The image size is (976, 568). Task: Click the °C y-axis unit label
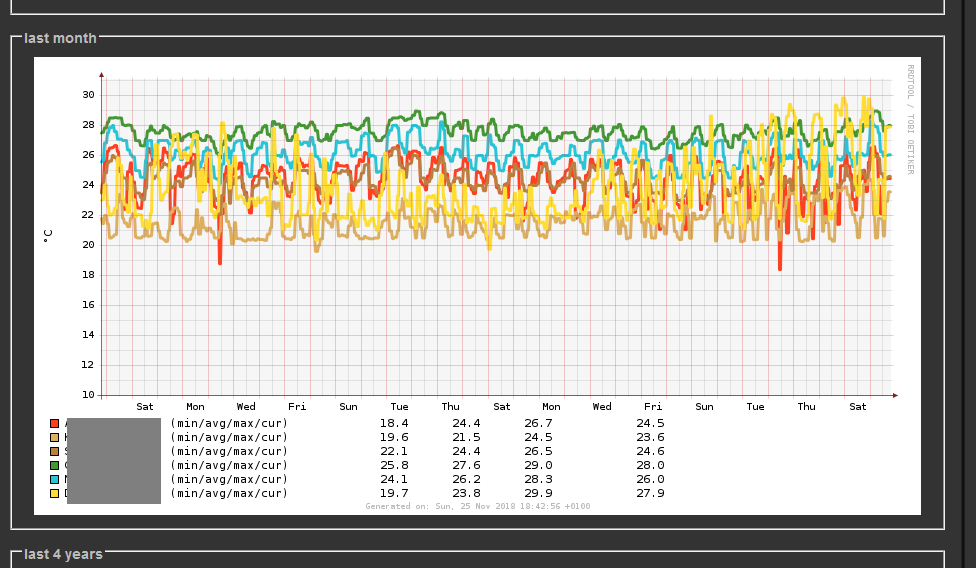pos(48,236)
